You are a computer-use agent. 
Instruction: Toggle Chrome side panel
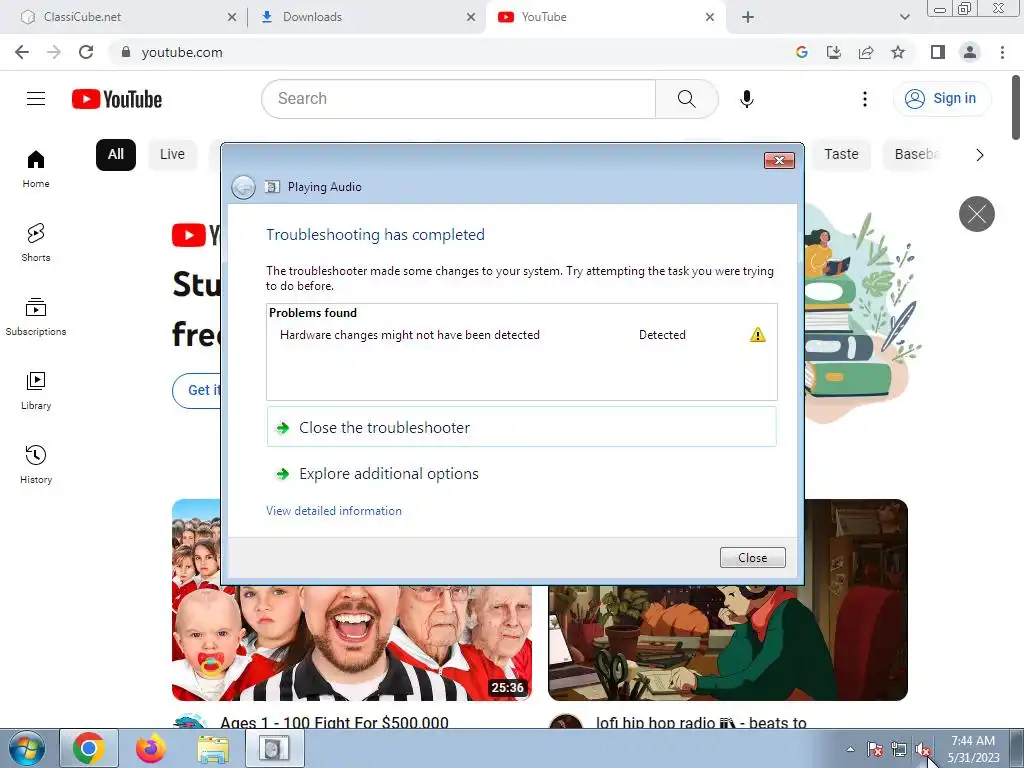point(938,52)
